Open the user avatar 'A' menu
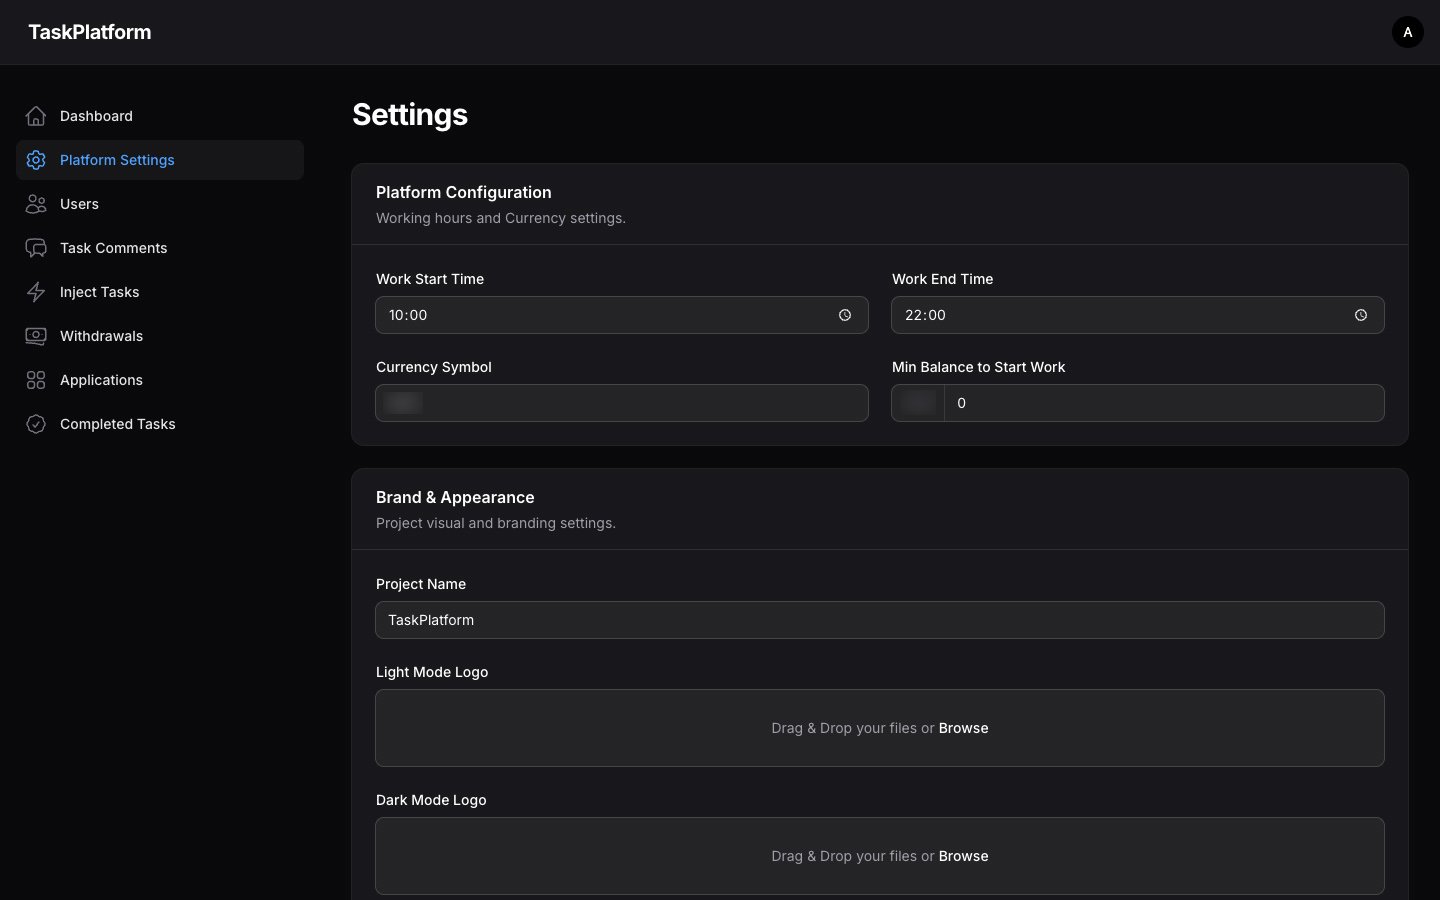The height and width of the screenshot is (900, 1440). click(1408, 32)
